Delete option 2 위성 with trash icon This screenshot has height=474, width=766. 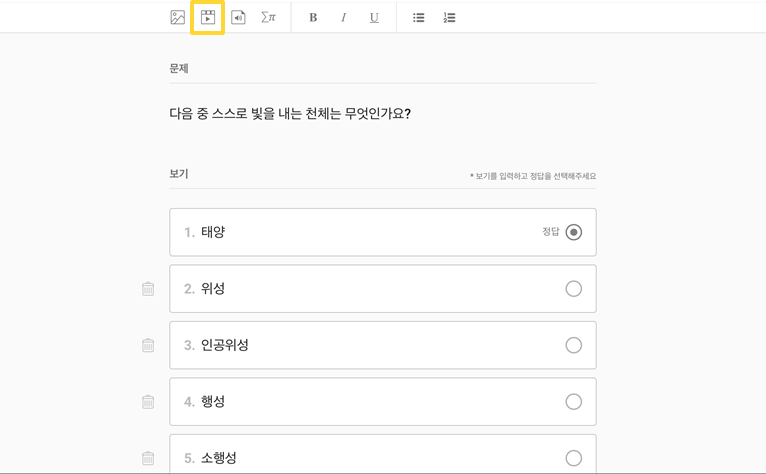tap(148, 289)
